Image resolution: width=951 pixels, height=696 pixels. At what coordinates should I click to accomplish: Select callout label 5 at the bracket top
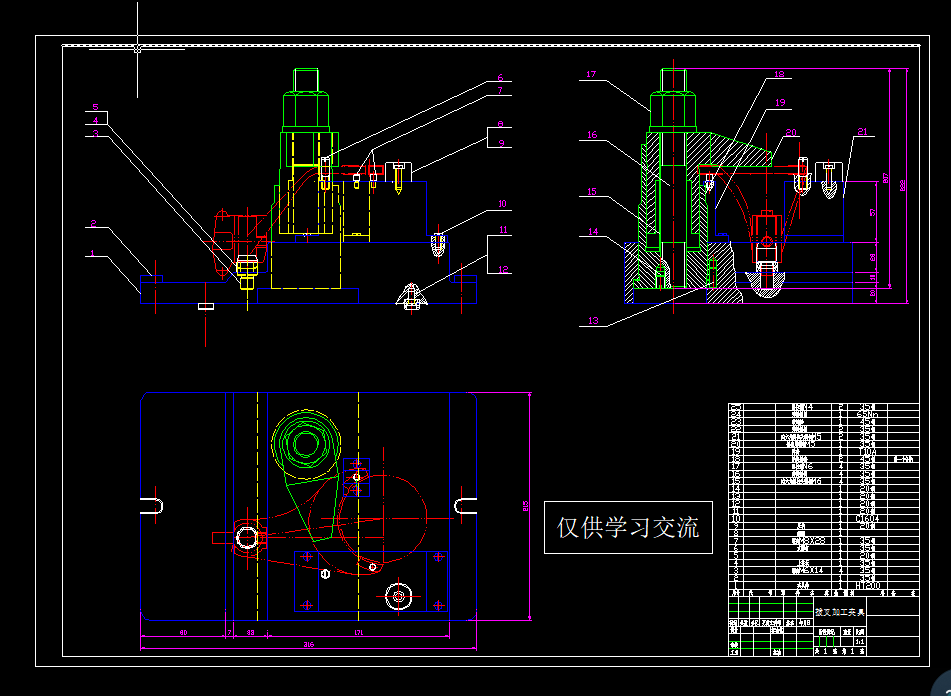(95, 107)
